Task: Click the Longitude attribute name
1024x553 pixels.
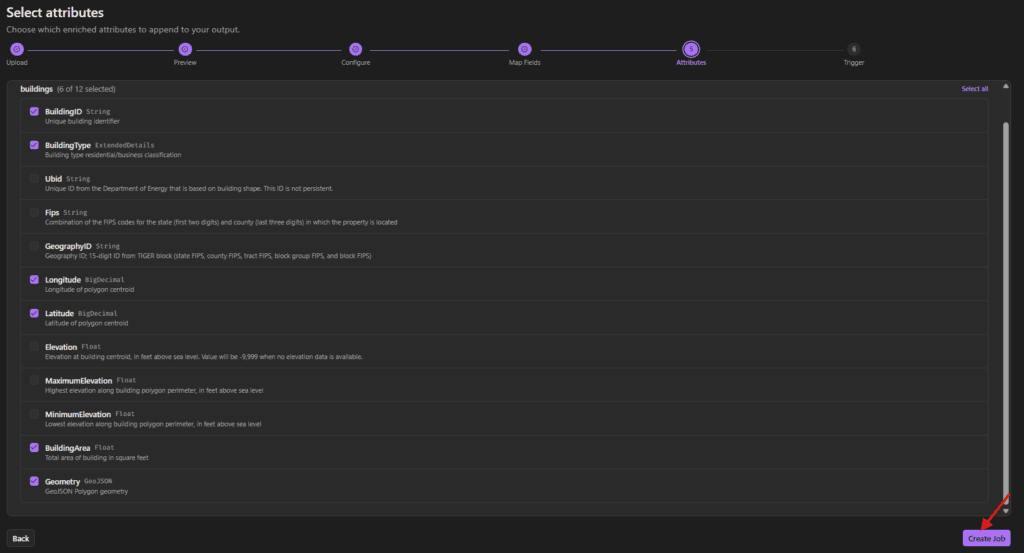Action: (x=63, y=279)
